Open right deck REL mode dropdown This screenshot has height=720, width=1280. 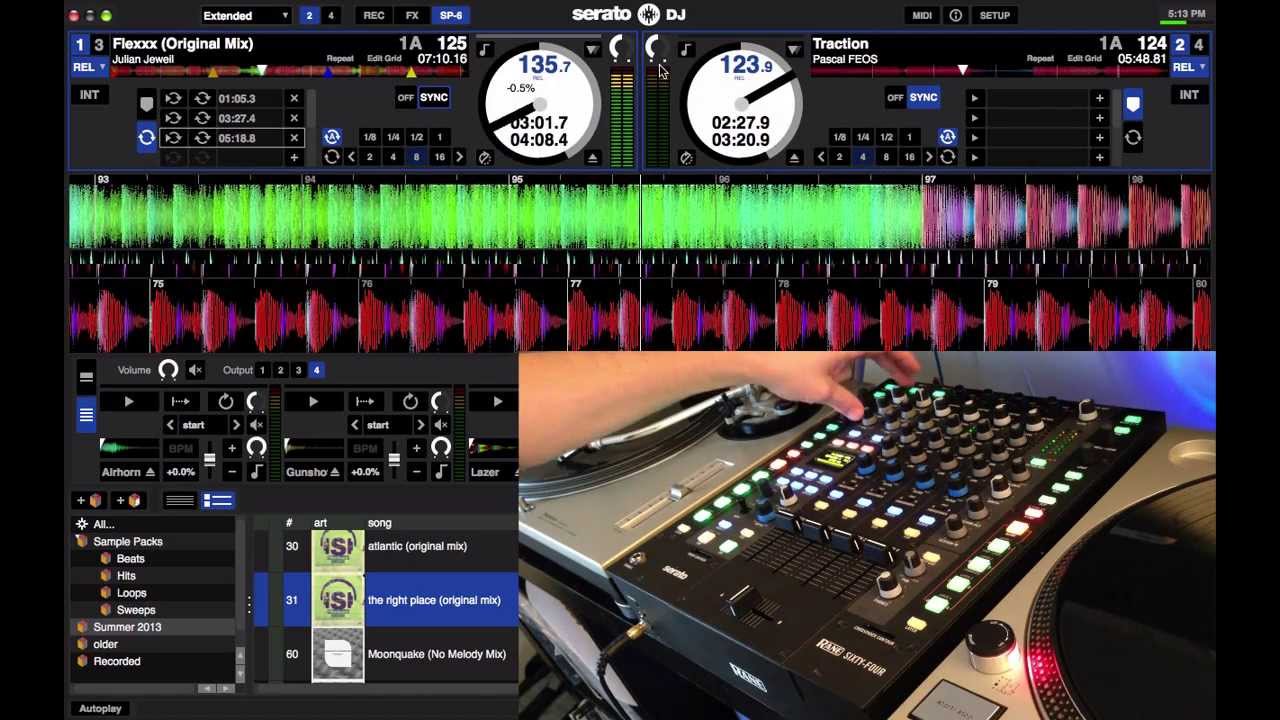point(1190,67)
